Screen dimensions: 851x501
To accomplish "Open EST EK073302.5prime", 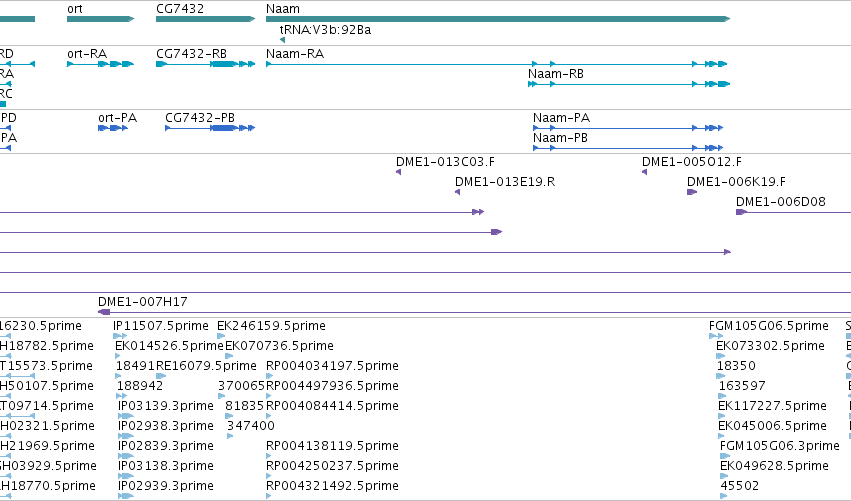I will point(770,346).
